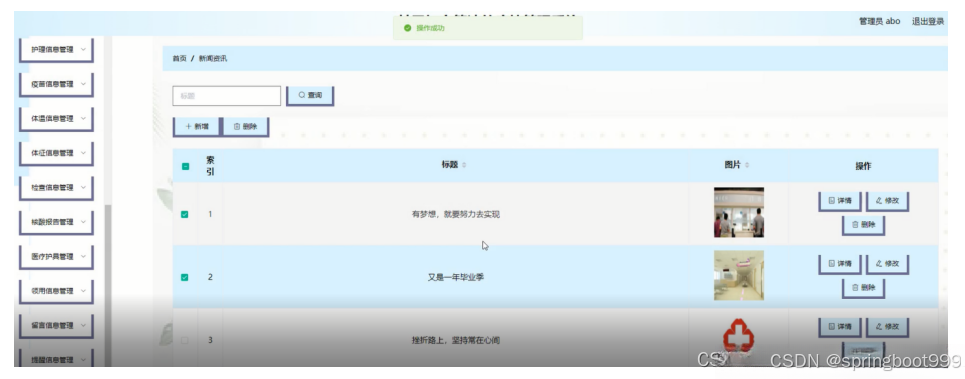Click the 查询 search button
The image size is (965, 379).
[x=310, y=95]
